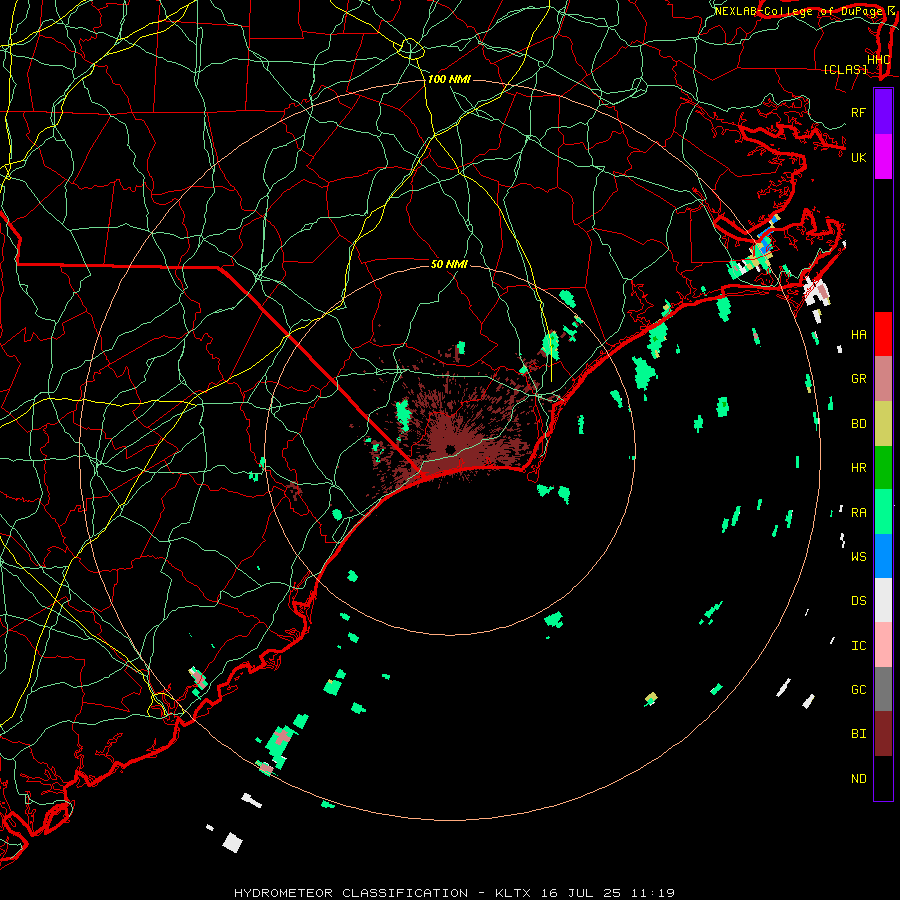The image size is (900, 900).
Task: Click the "WS" legend label text
Action: [858, 556]
